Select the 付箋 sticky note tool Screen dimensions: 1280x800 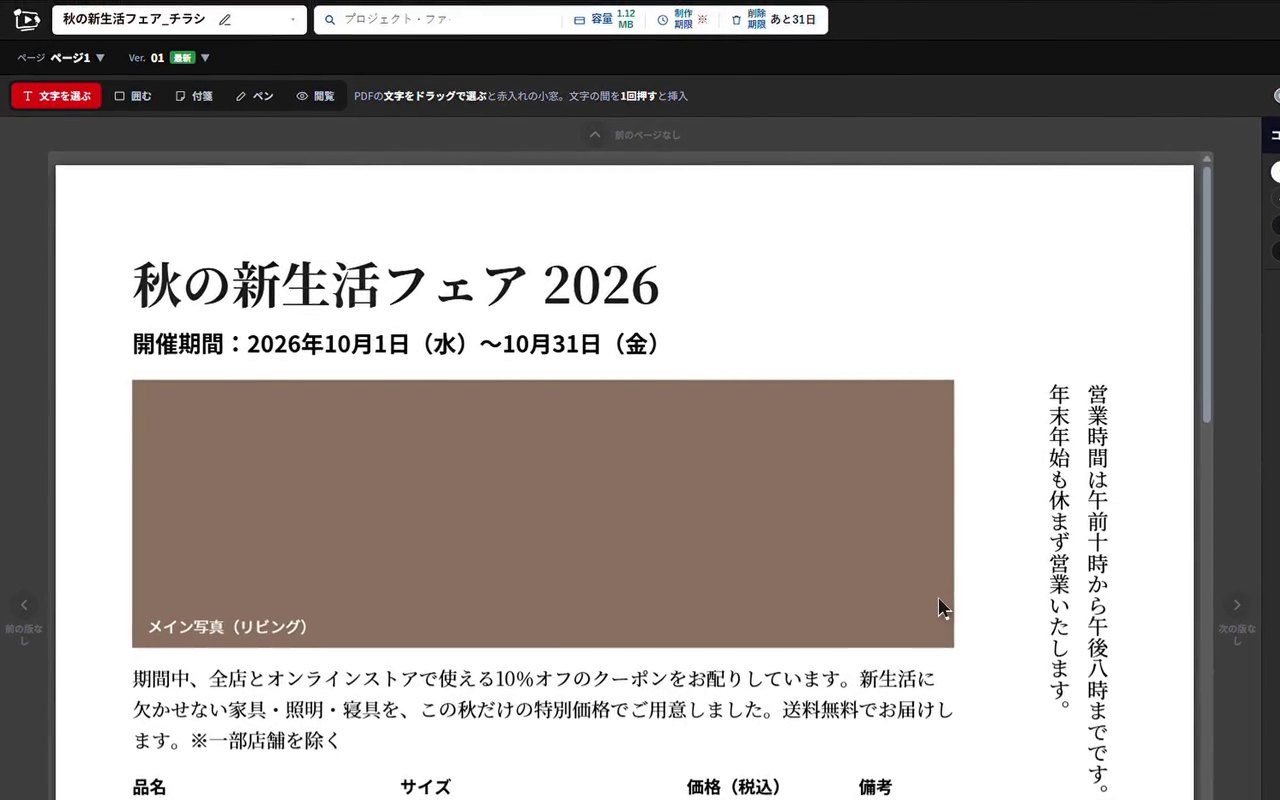[x=194, y=96]
